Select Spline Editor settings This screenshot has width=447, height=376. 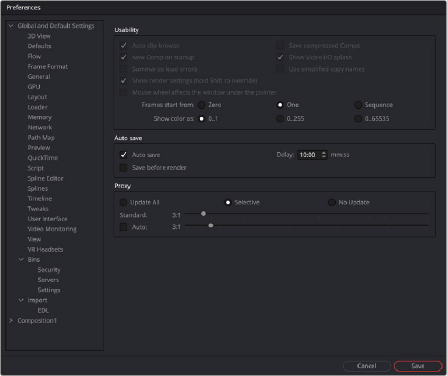(x=45, y=178)
